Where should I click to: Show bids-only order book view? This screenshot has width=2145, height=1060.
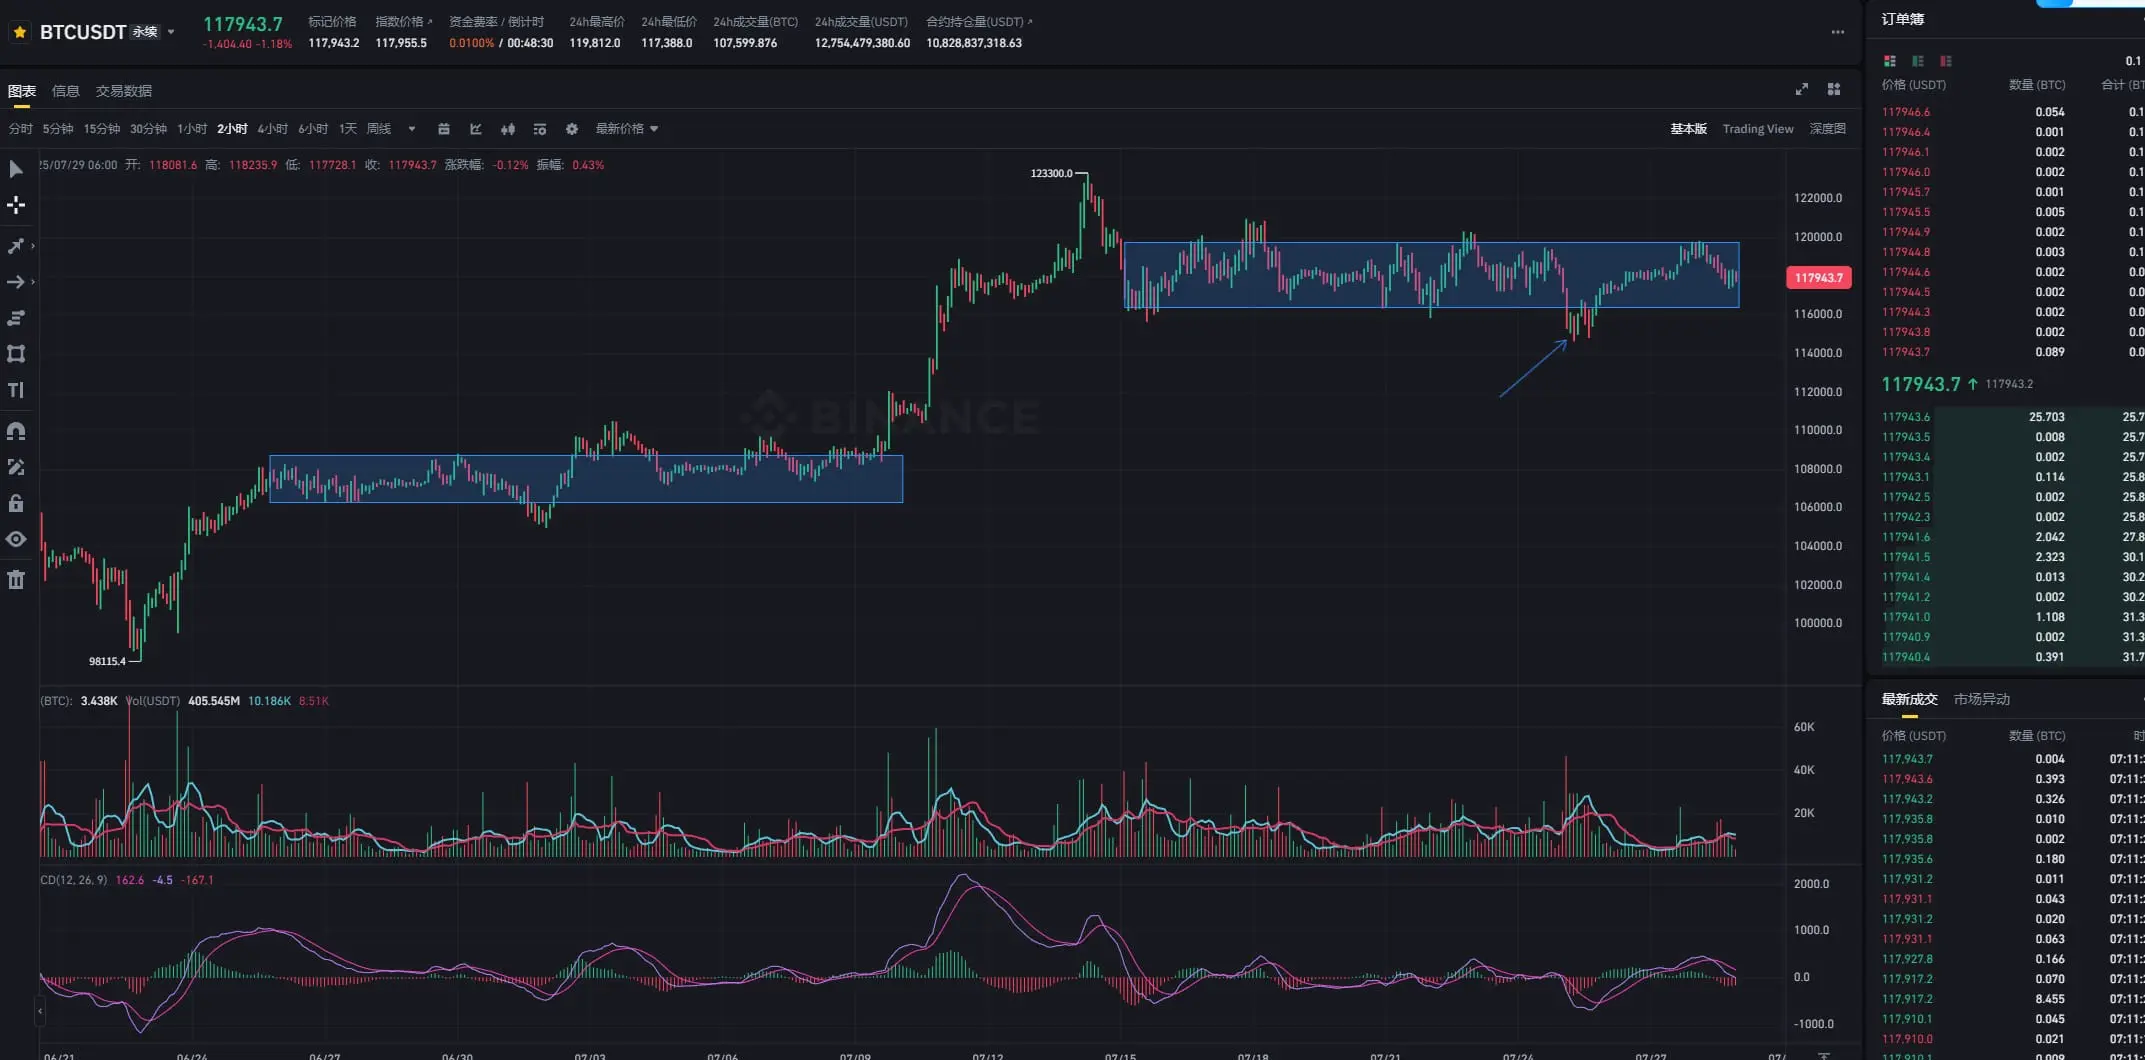1918,61
